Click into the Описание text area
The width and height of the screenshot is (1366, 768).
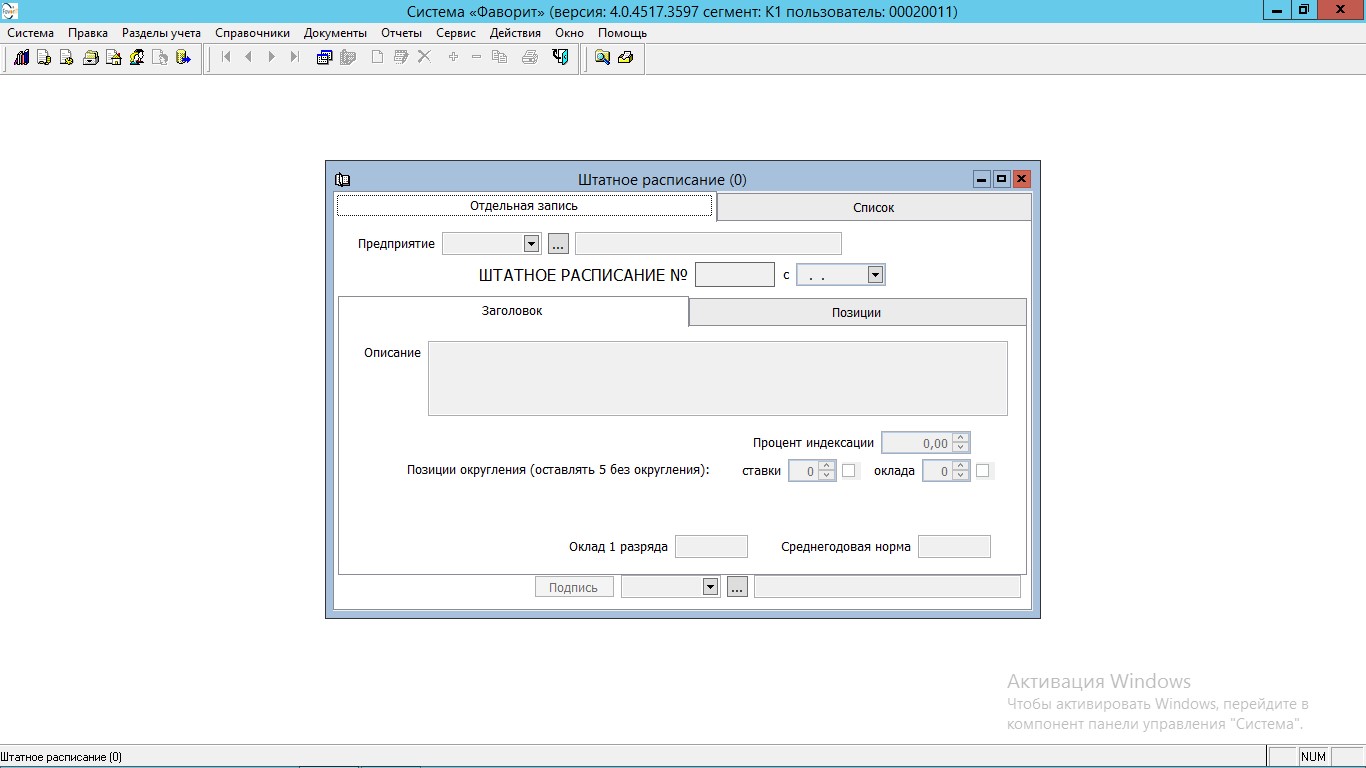[x=717, y=378]
